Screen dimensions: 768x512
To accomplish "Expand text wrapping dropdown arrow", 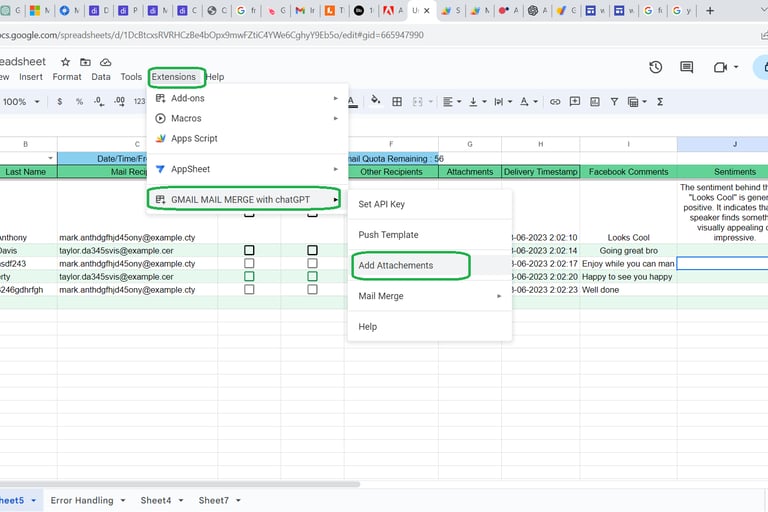I will click(x=510, y=102).
